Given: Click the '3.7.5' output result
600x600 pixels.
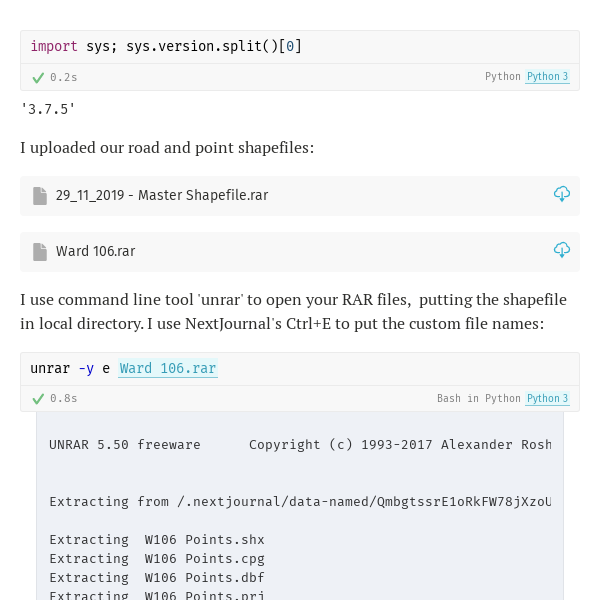Looking at the screenshot, I should 48,109.
